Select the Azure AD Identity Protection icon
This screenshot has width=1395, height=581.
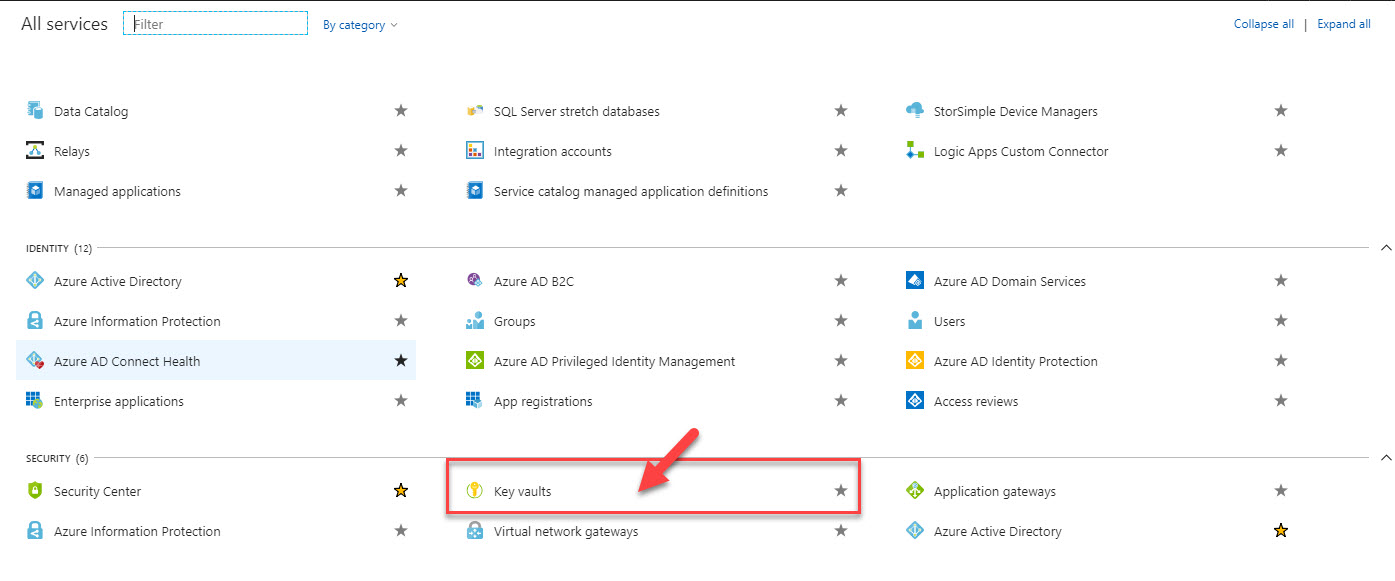point(915,361)
